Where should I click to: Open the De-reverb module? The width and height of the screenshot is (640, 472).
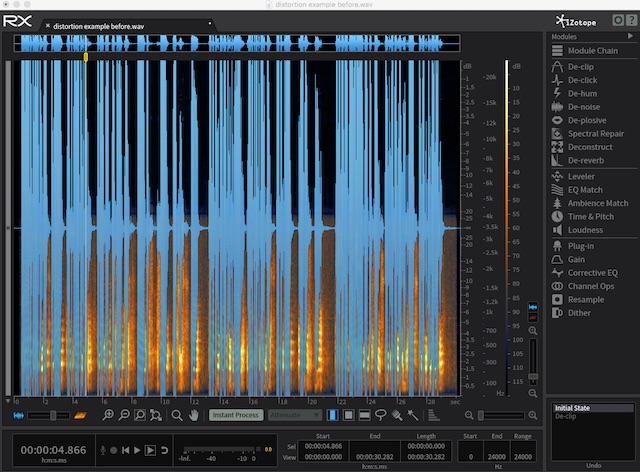(x=585, y=160)
